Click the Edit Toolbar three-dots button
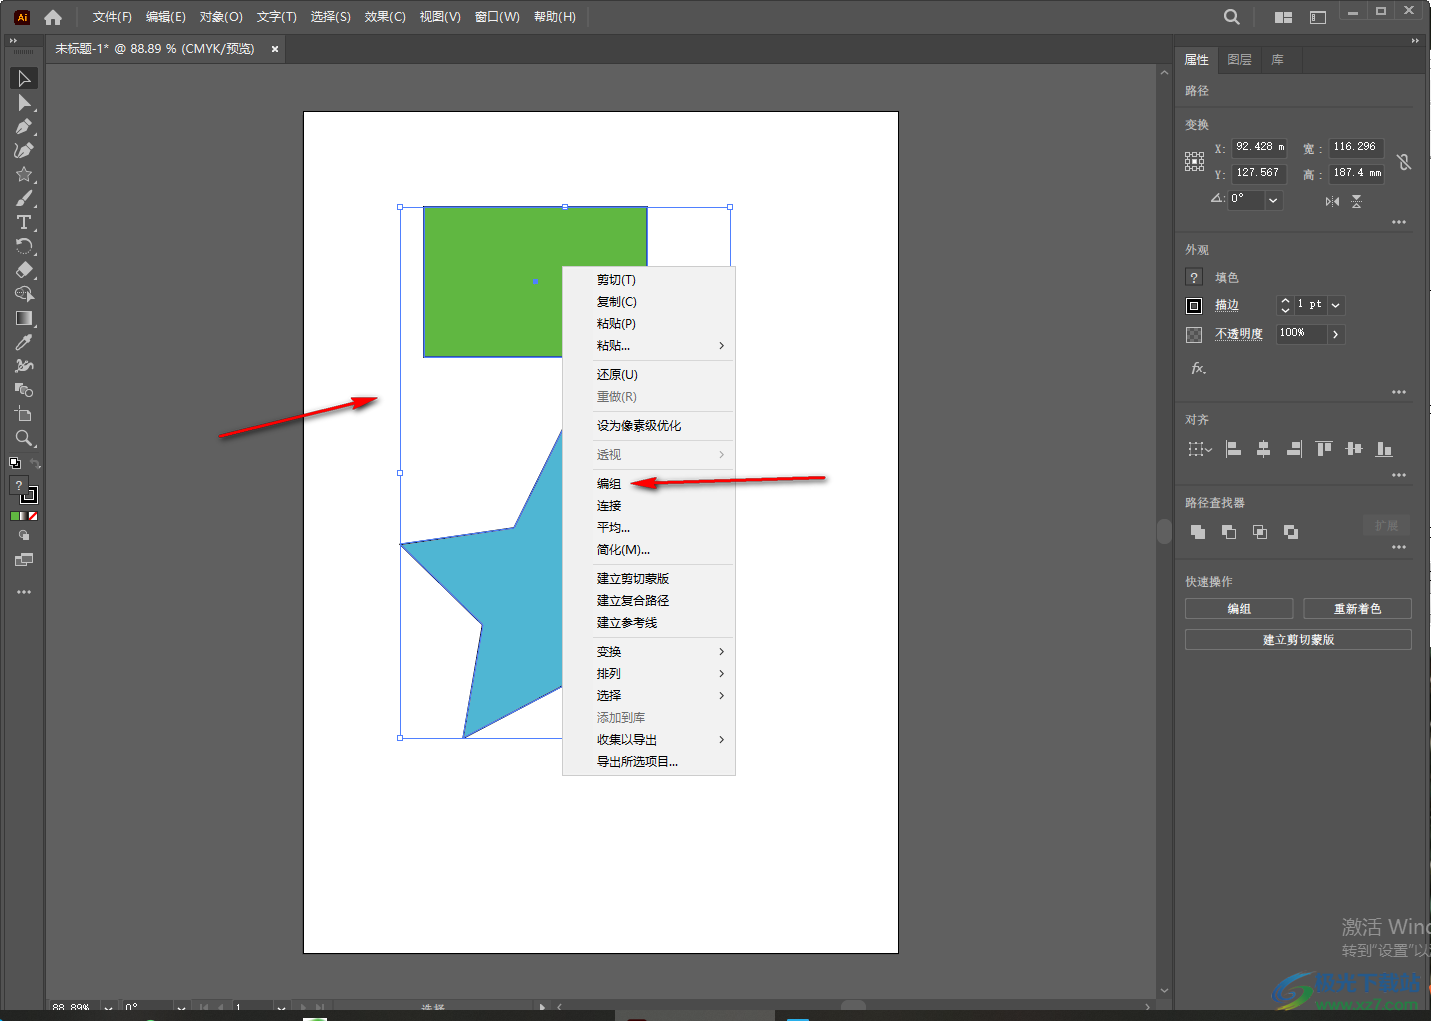 (x=24, y=592)
